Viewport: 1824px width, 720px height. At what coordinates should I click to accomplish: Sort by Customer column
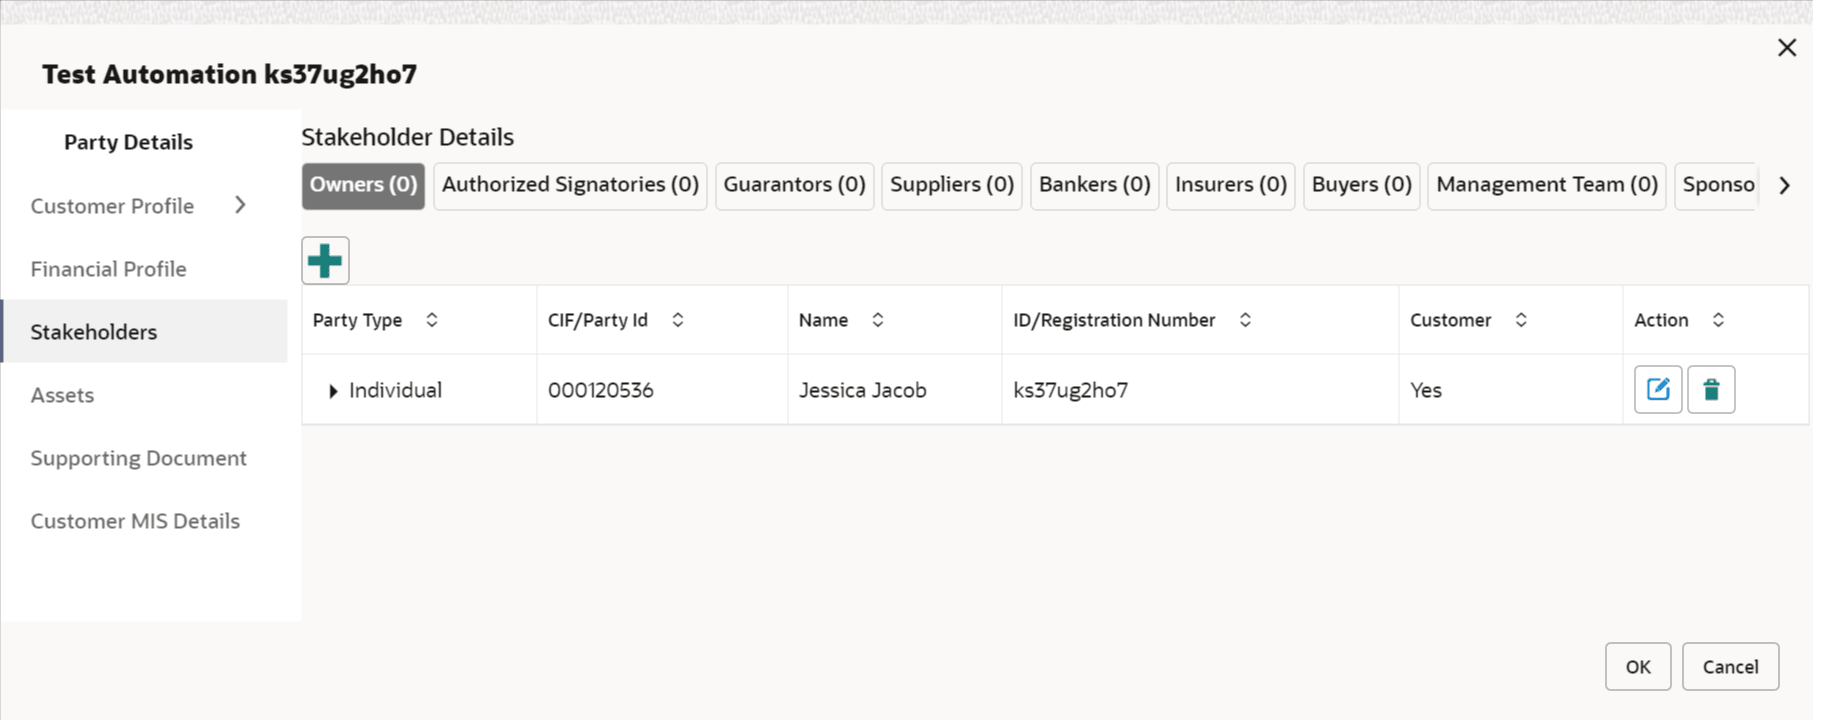(x=1521, y=320)
